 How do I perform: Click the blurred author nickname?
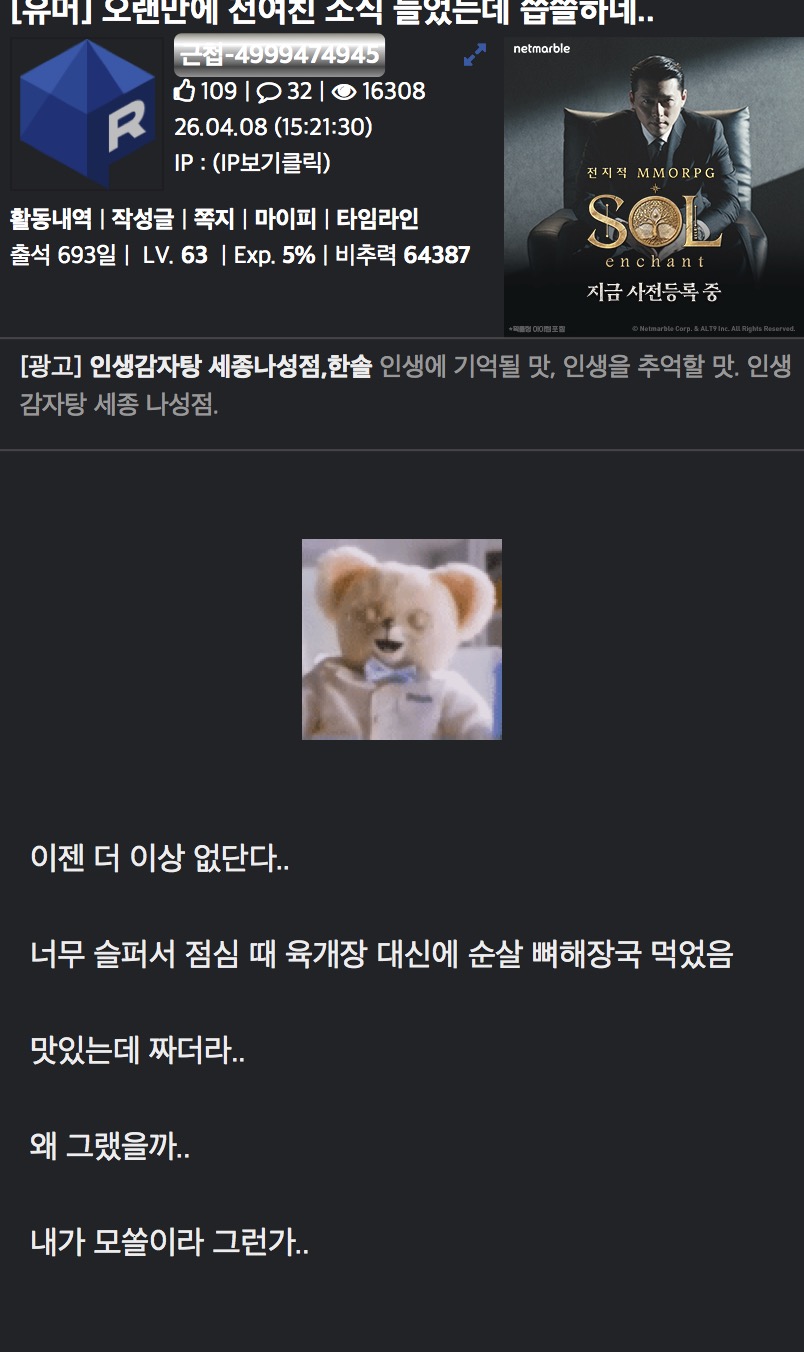279,55
